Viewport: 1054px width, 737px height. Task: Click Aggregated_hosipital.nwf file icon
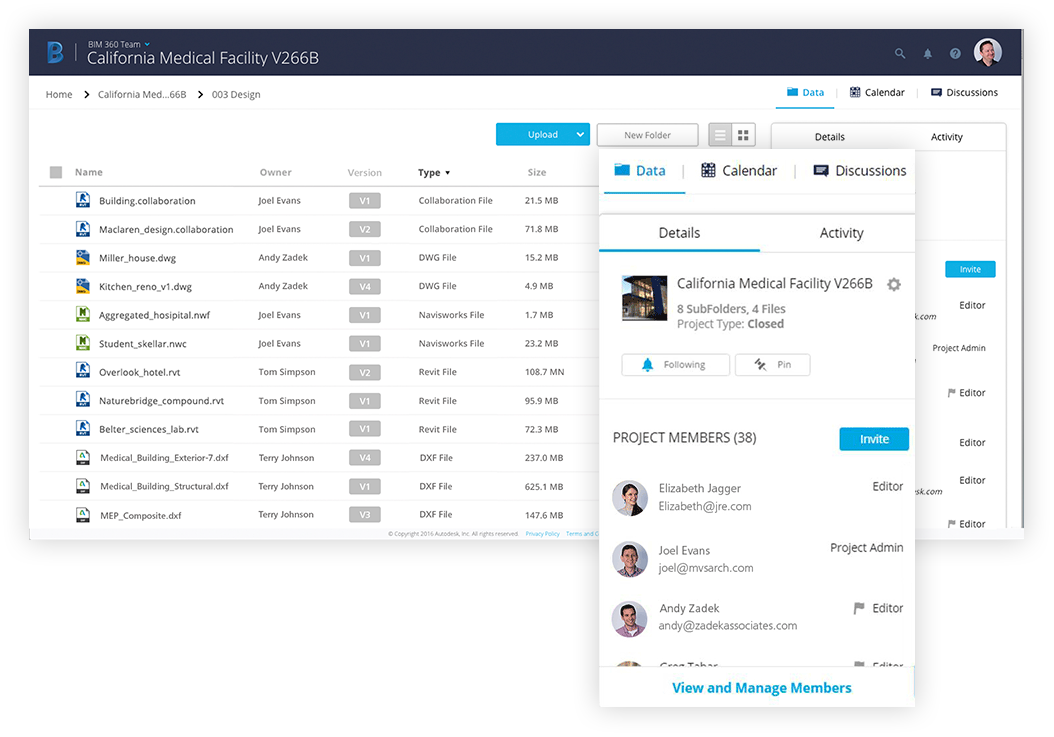coord(83,314)
